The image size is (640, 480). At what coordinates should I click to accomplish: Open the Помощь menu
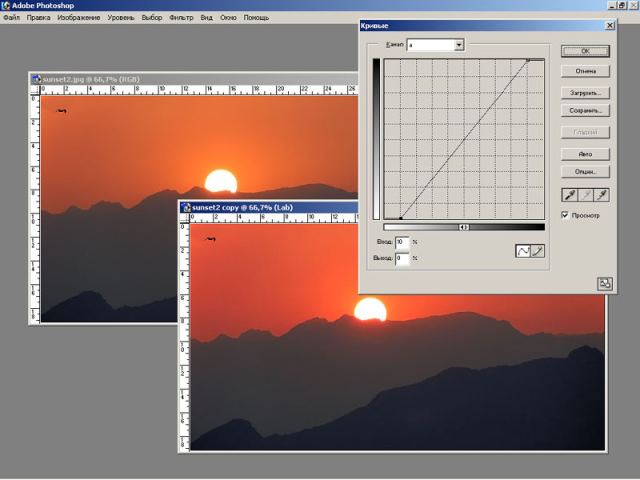[x=256, y=18]
